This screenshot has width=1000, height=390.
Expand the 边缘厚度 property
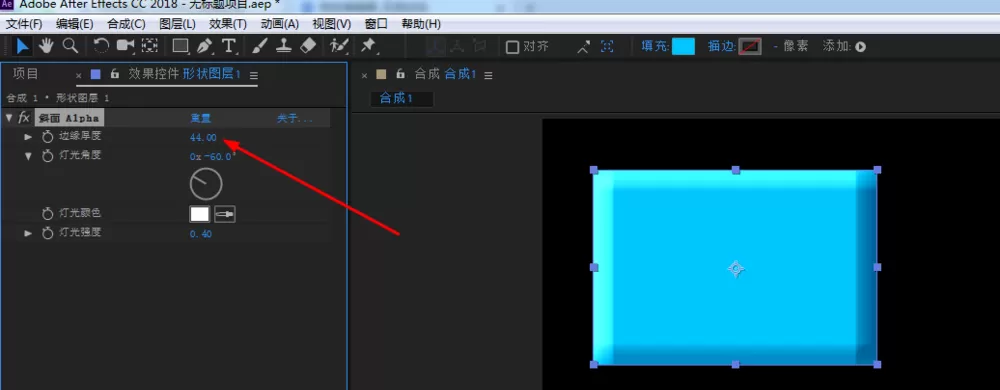[x=28, y=137]
